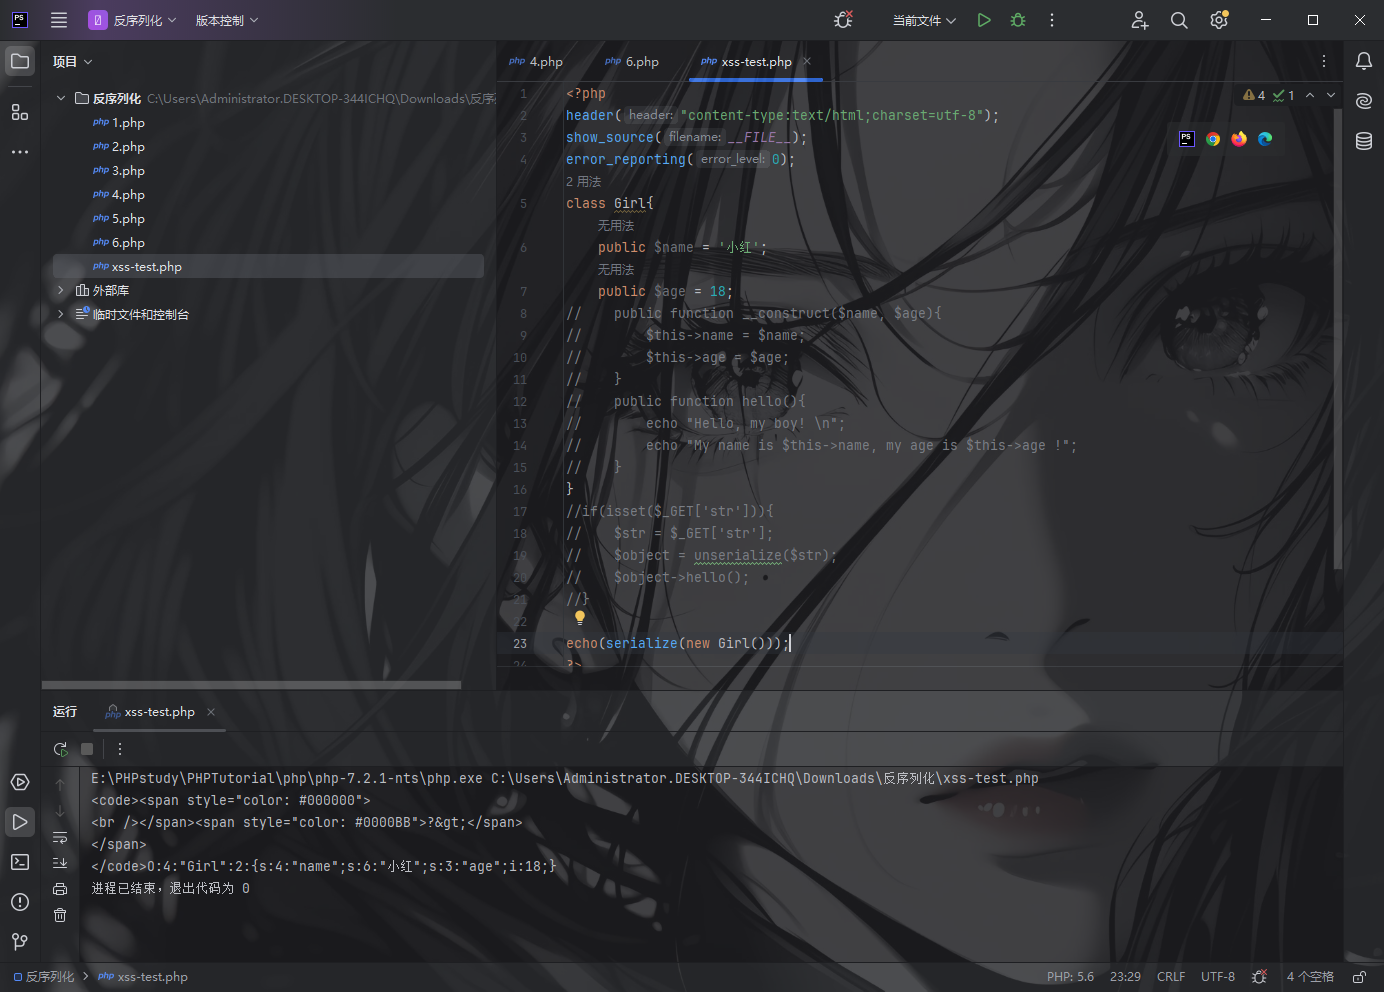The height and width of the screenshot is (992, 1384).
Task: Open the Project tool window folder icon
Action: pos(20,61)
